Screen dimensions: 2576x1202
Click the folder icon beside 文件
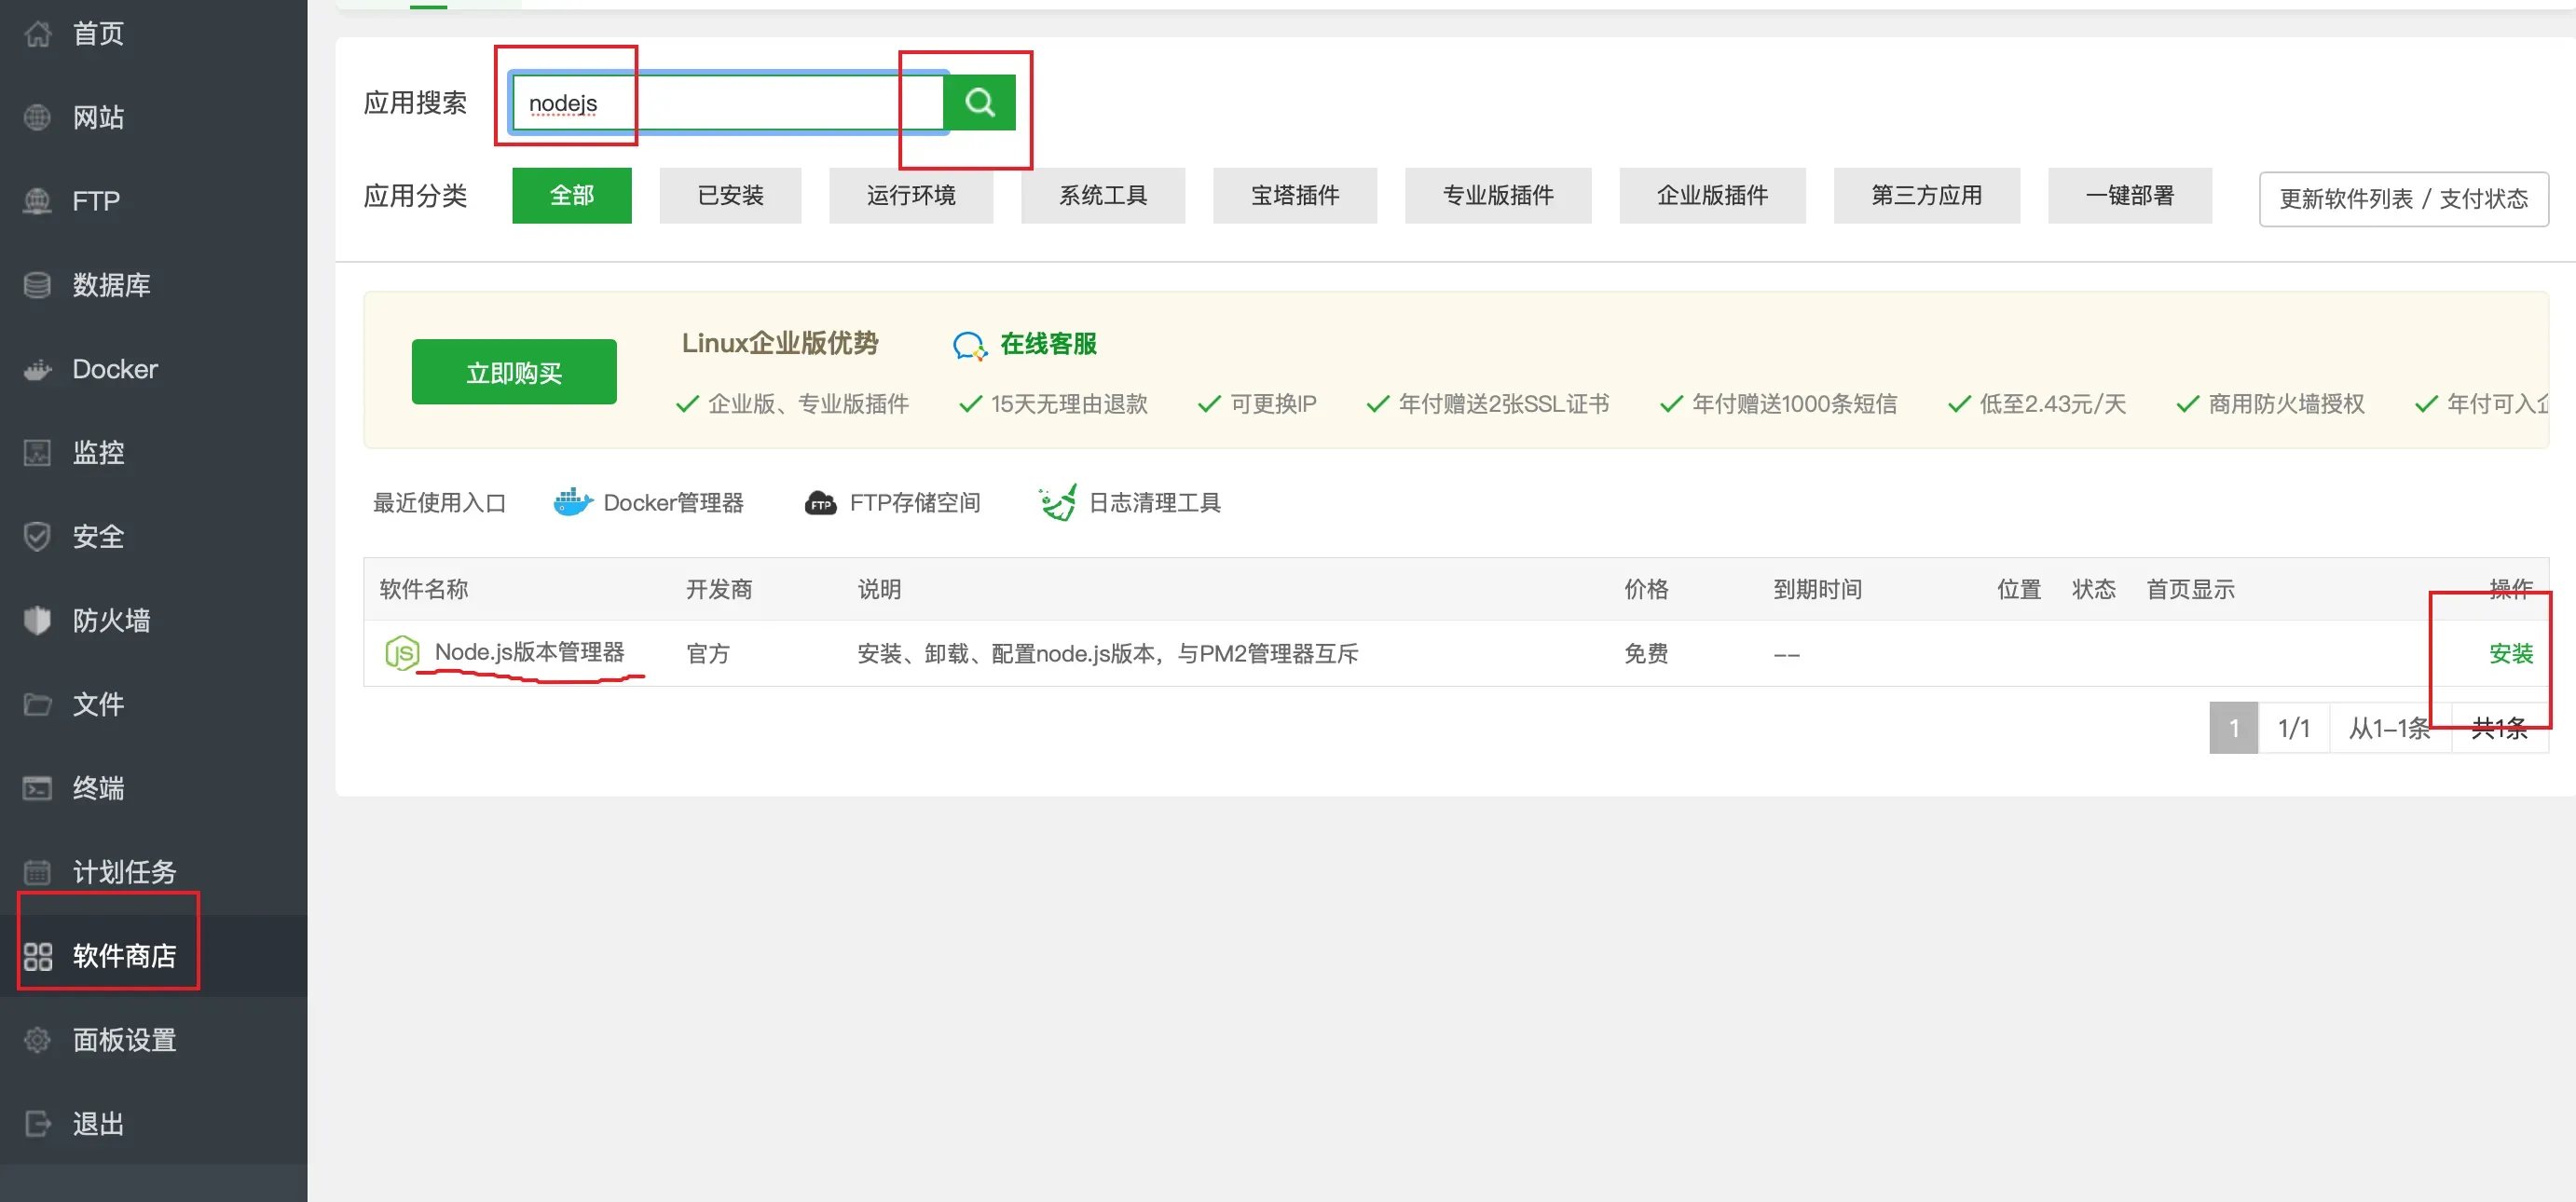[37, 704]
